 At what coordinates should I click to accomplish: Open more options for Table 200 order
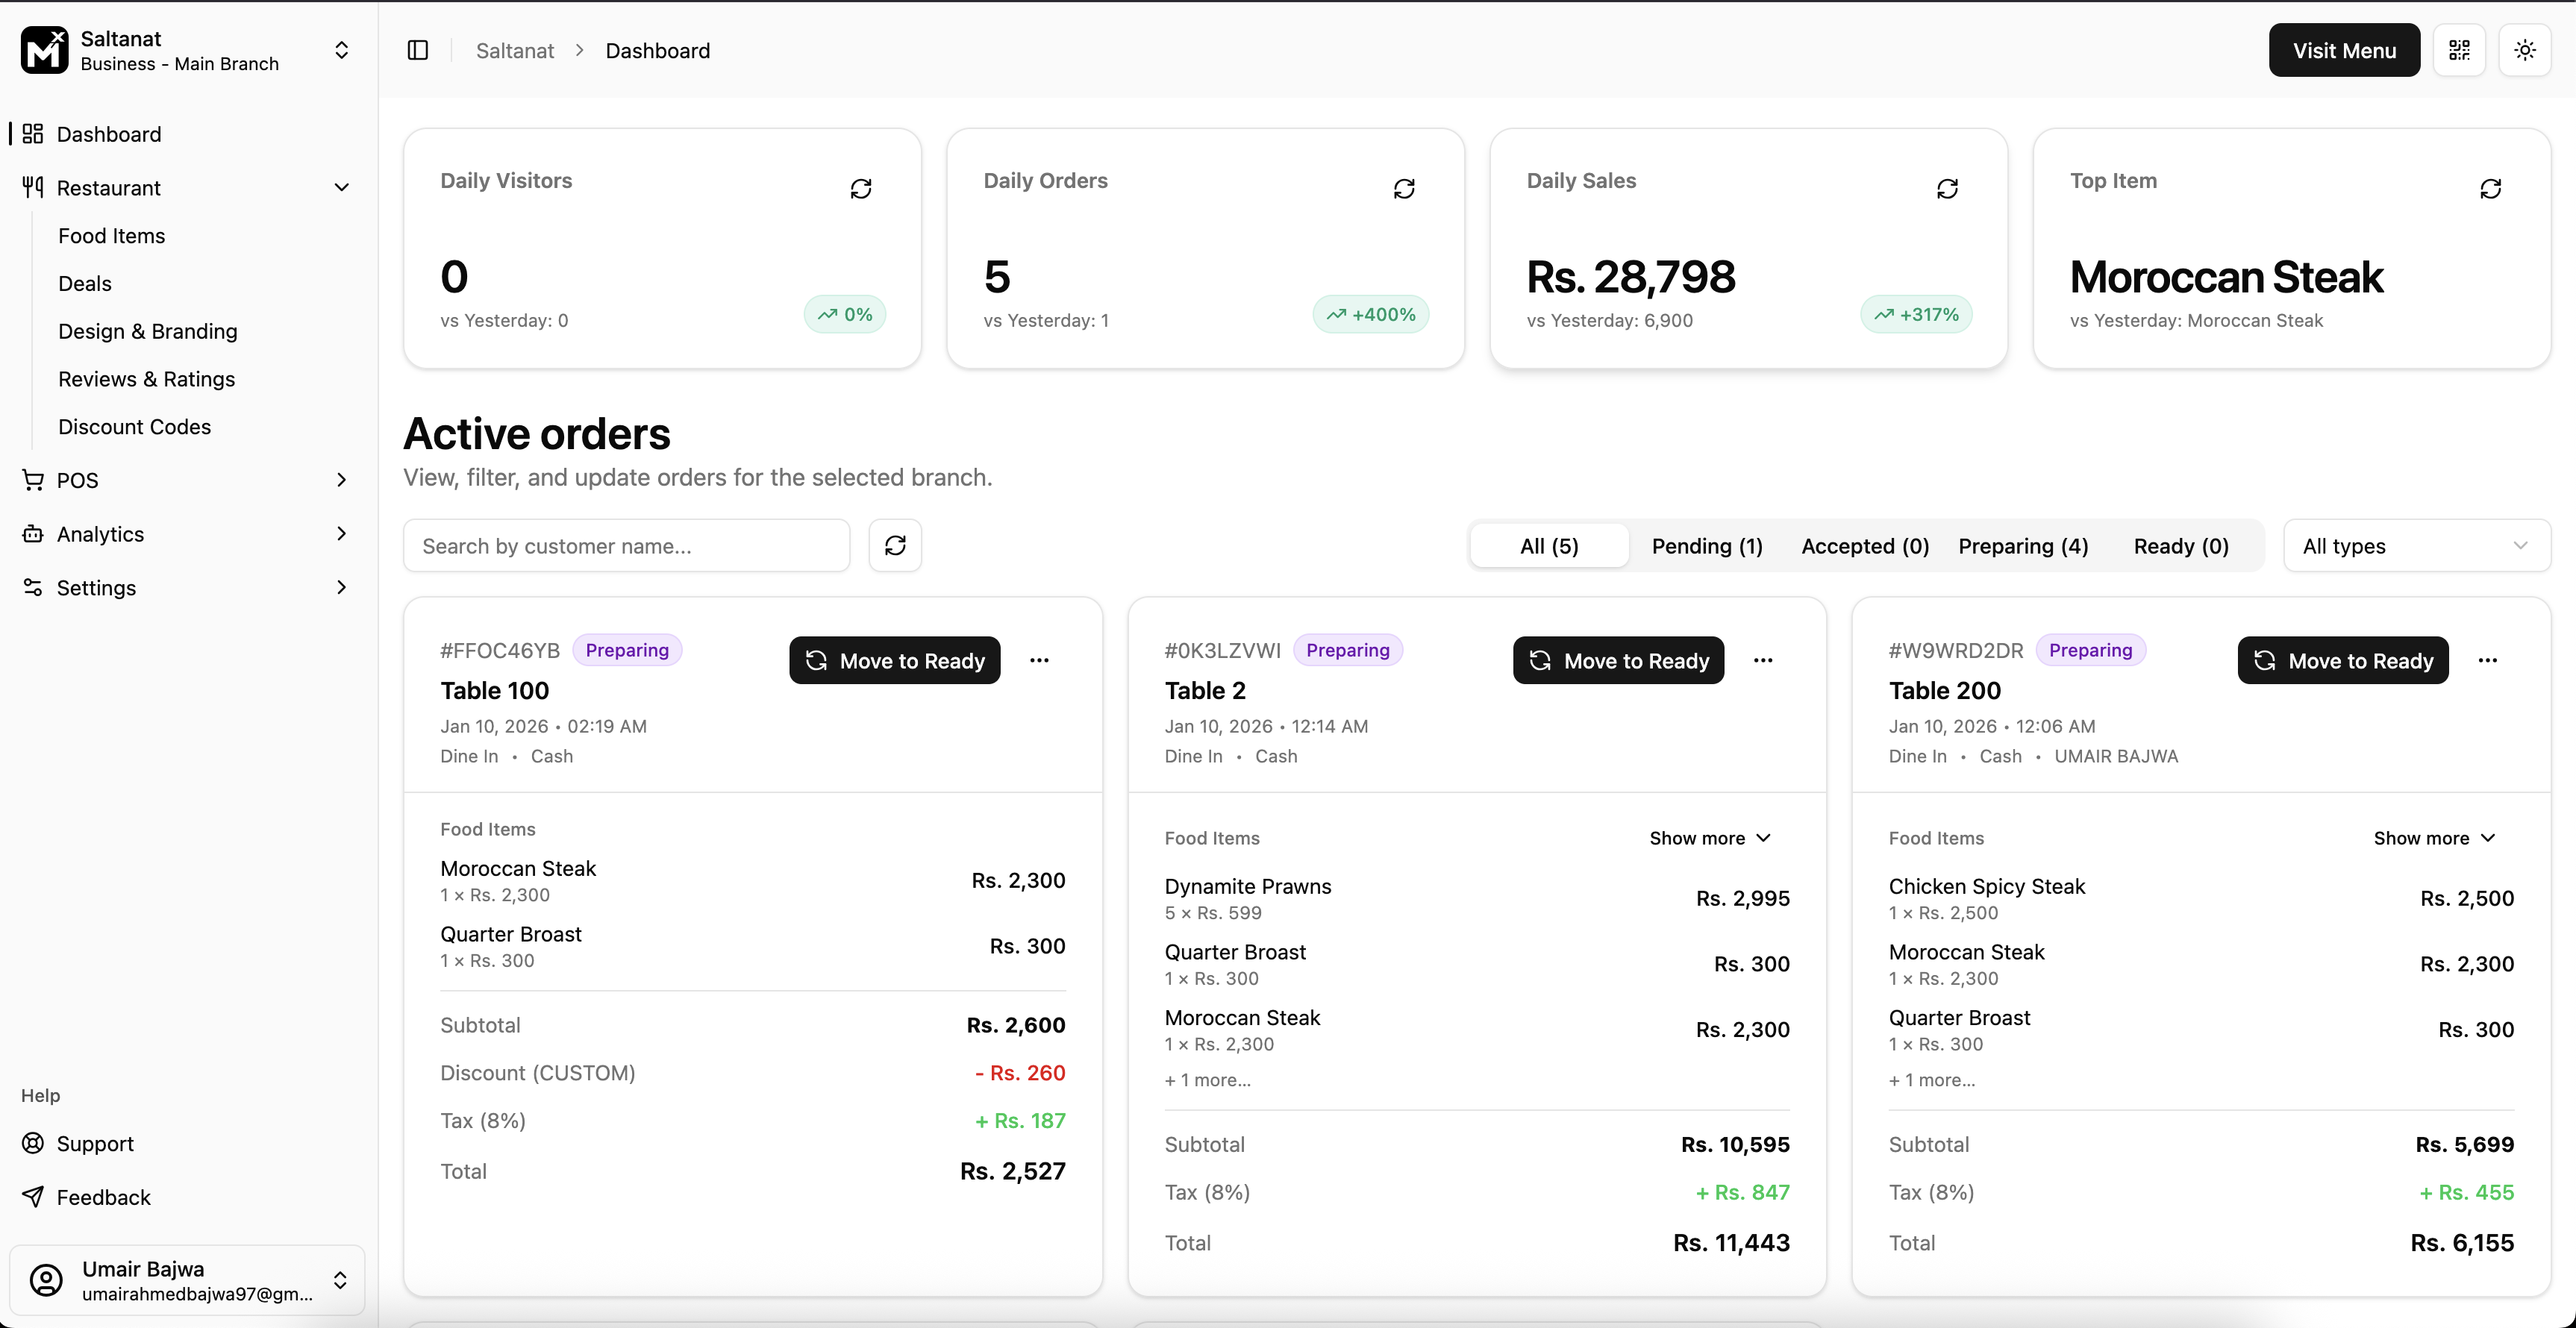tap(2487, 660)
